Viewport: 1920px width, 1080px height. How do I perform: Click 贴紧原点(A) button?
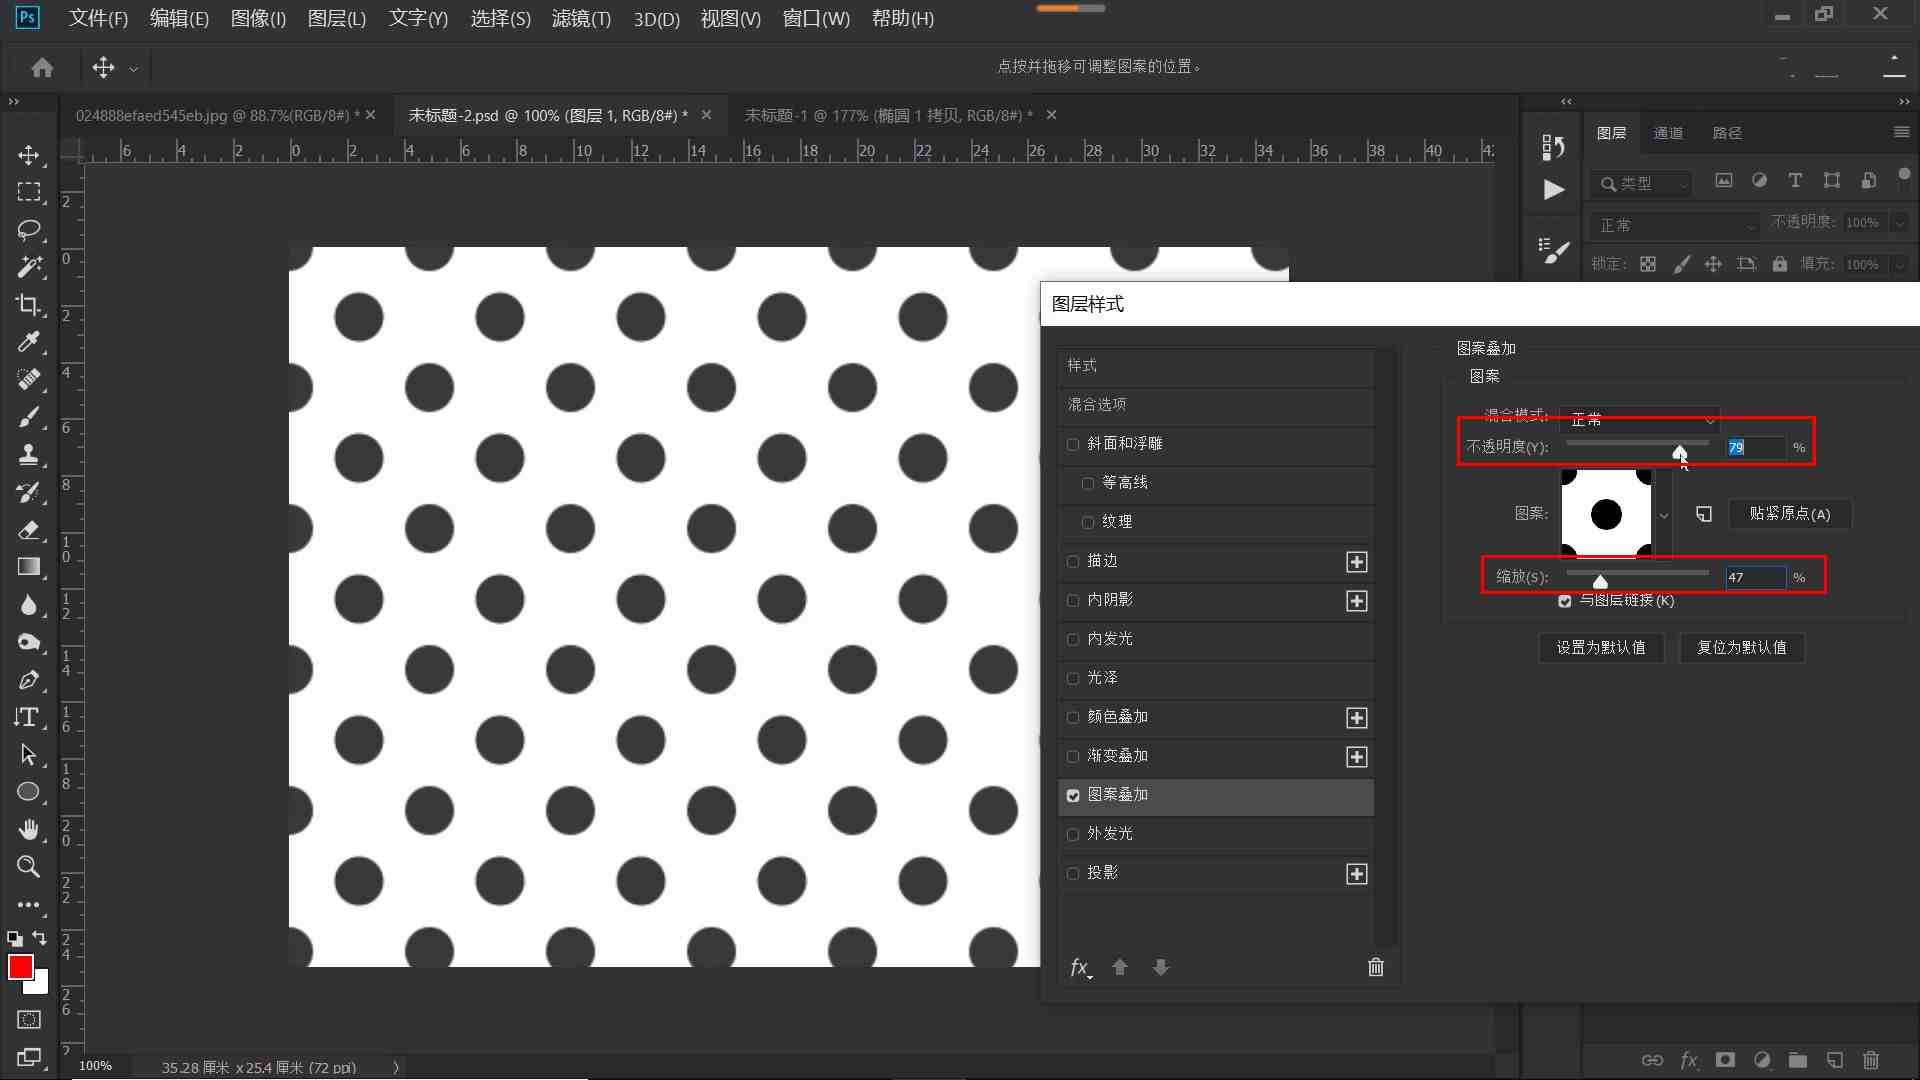[1790, 514]
